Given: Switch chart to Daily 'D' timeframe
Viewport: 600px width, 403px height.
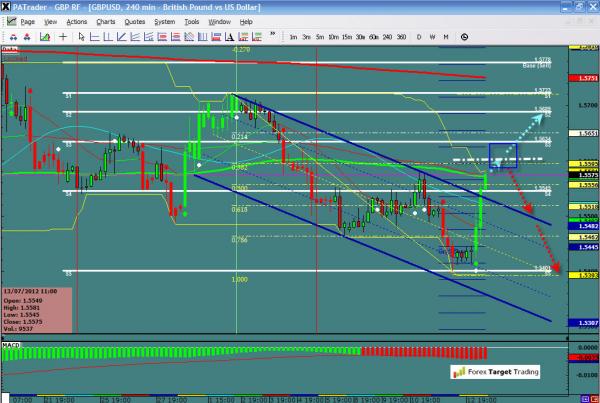Looking at the screenshot, I should pos(417,36).
